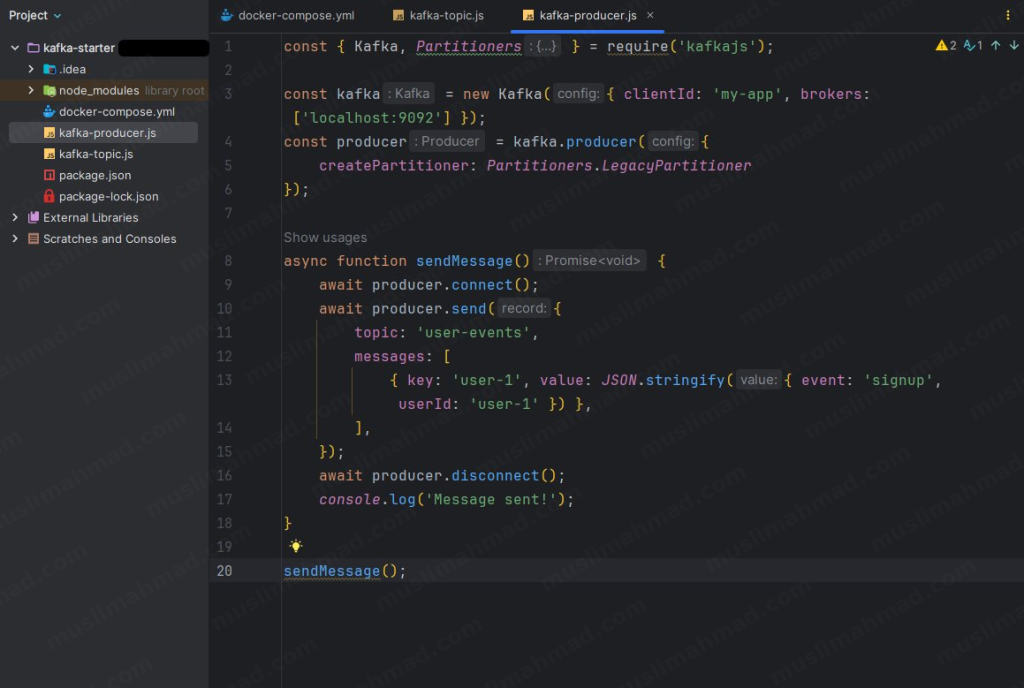Collapse the kafka-starter project root
The width and height of the screenshot is (1024, 688).
pos(14,47)
